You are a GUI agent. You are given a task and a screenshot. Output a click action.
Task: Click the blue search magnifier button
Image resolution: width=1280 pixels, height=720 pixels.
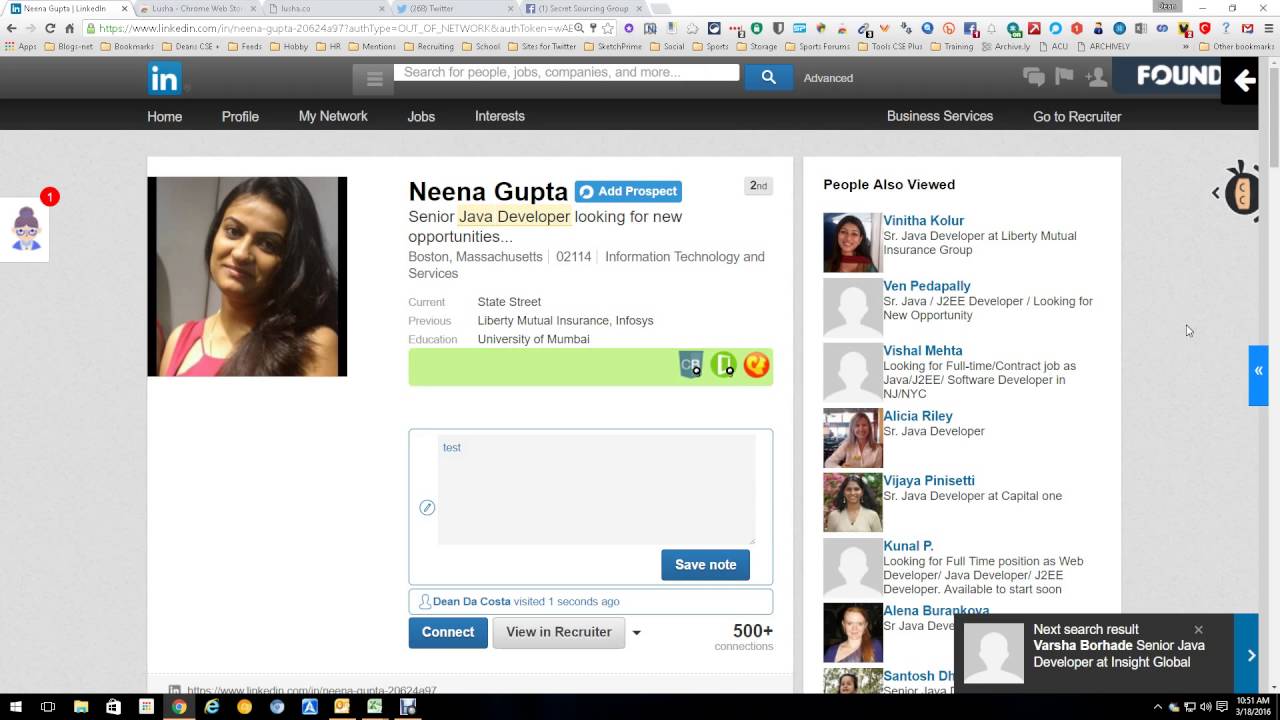click(x=768, y=77)
